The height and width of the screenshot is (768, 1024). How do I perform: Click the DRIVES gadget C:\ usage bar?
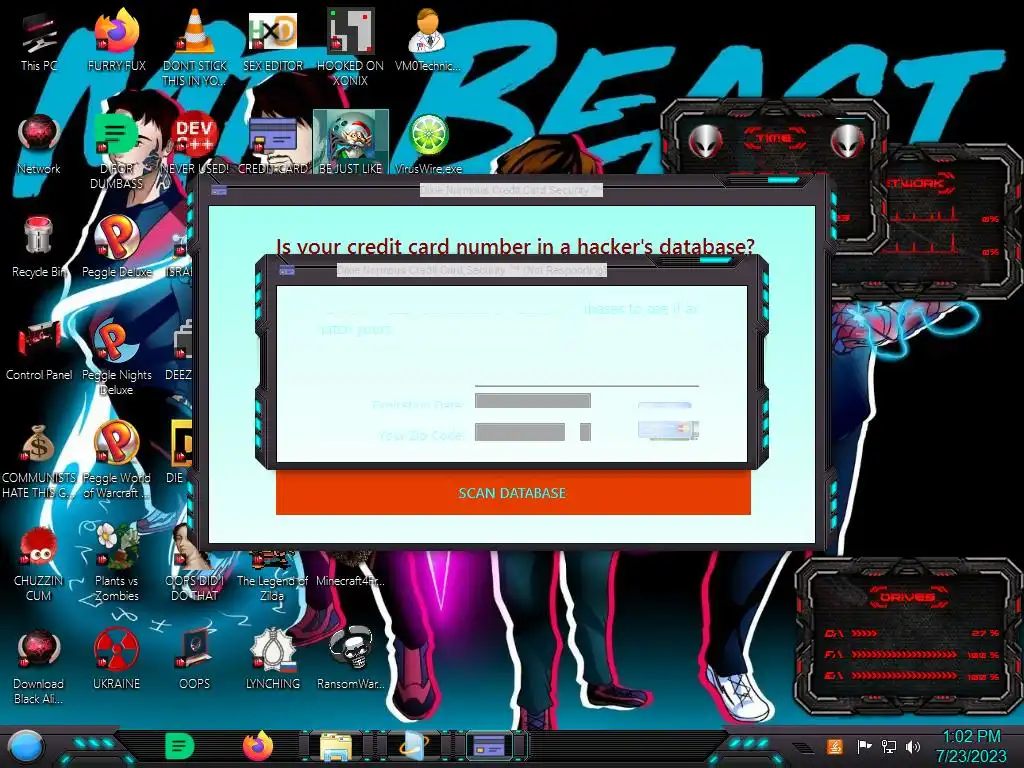(x=864, y=633)
